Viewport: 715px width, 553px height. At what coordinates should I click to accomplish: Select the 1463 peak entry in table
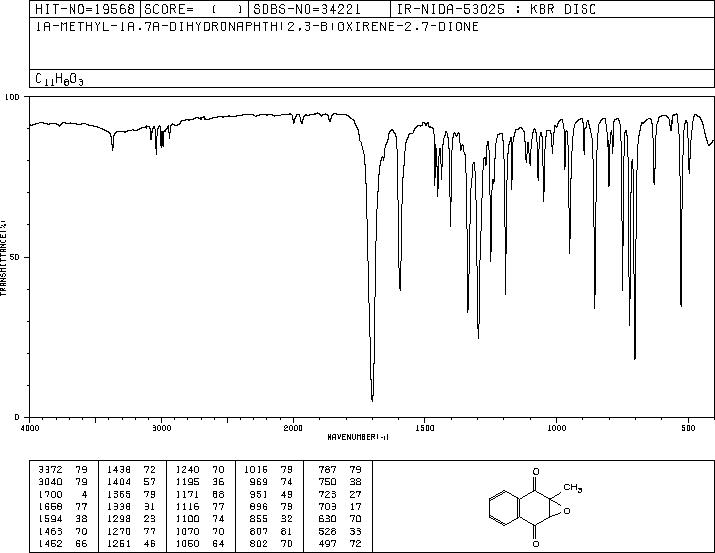tap(62, 531)
